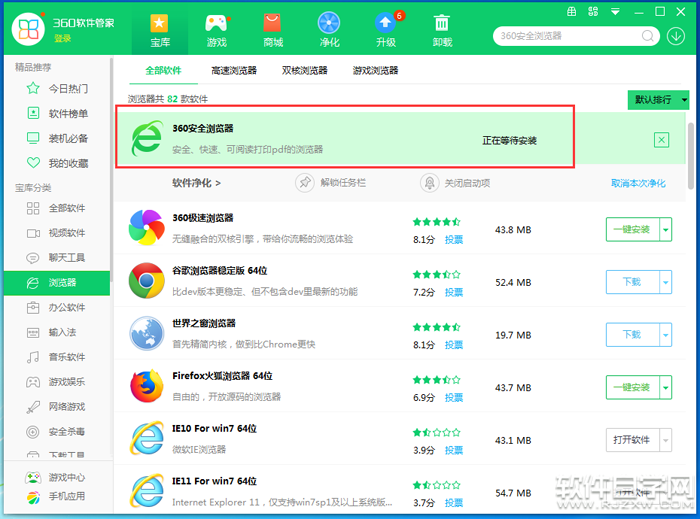Click the 360安全浏览器 icon
The height and width of the screenshot is (519, 700).
point(147,138)
